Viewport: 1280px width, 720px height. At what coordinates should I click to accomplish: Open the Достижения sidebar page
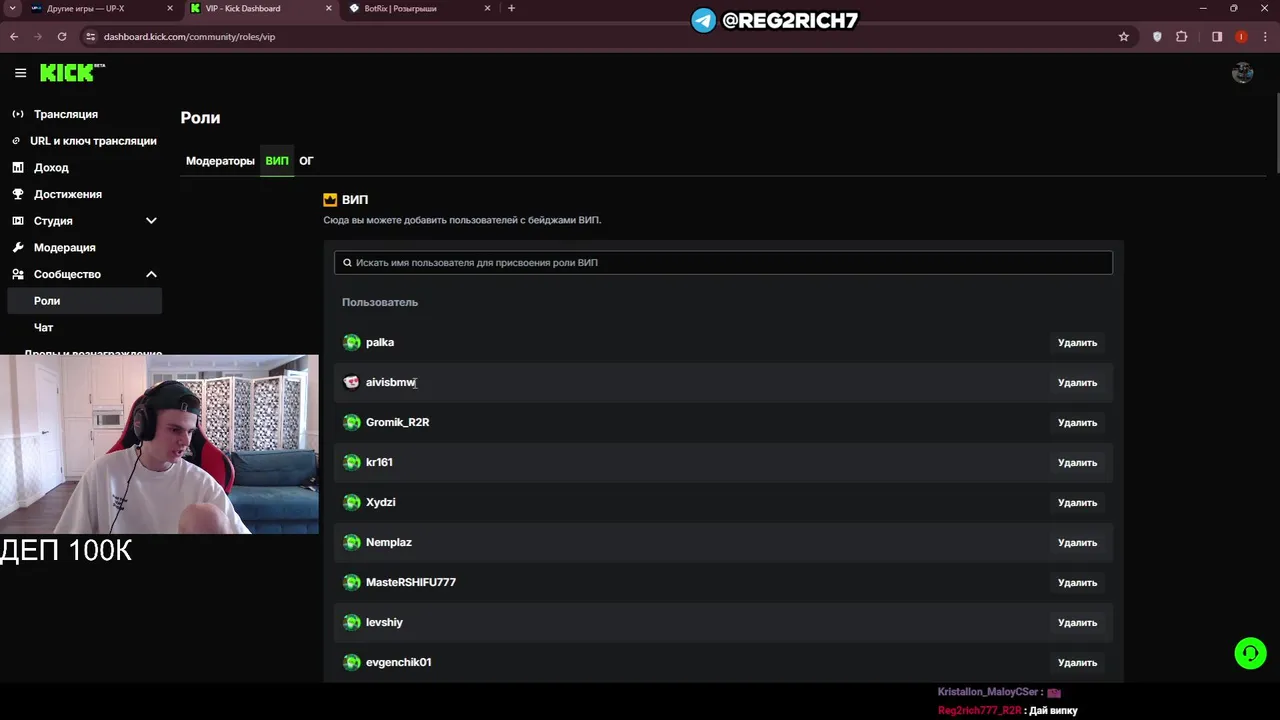click(x=68, y=194)
